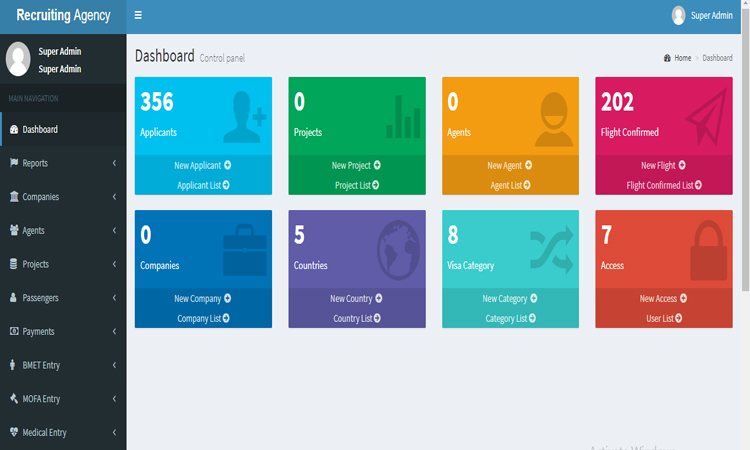This screenshot has height=450, width=750.
Task: Open the Flight Confirmed List link
Action: point(664,185)
